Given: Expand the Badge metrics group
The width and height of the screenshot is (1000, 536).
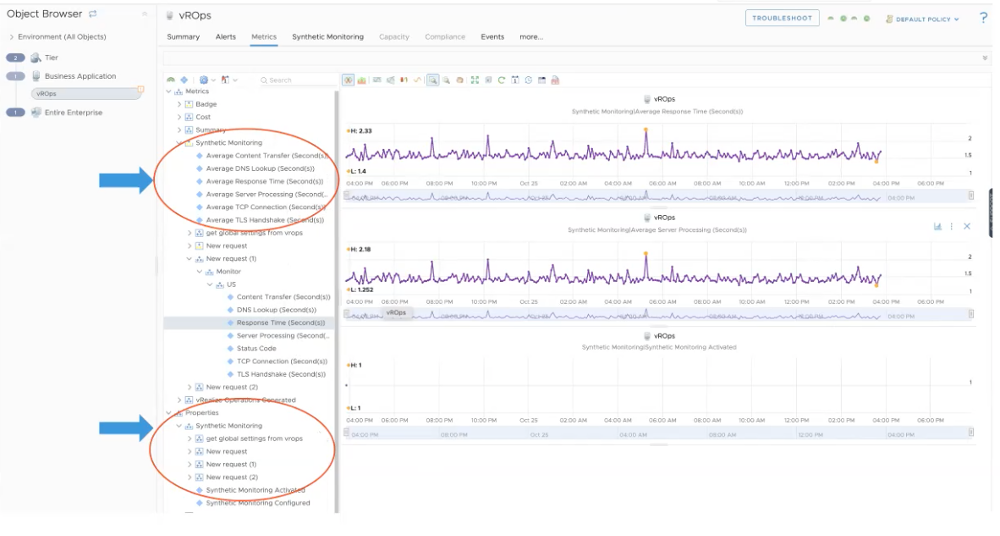Looking at the screenshot, I should tap(179, 104).
